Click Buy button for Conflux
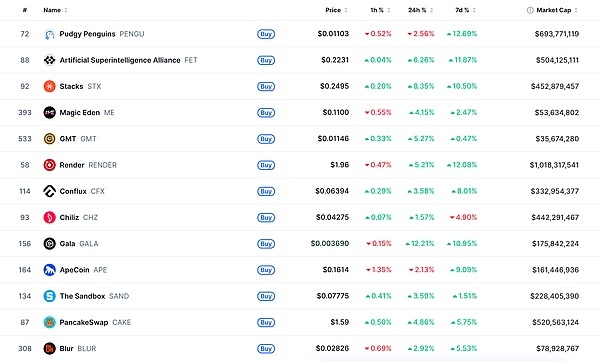The width and height of the screenshot is (600, 361). pos(266,191)
